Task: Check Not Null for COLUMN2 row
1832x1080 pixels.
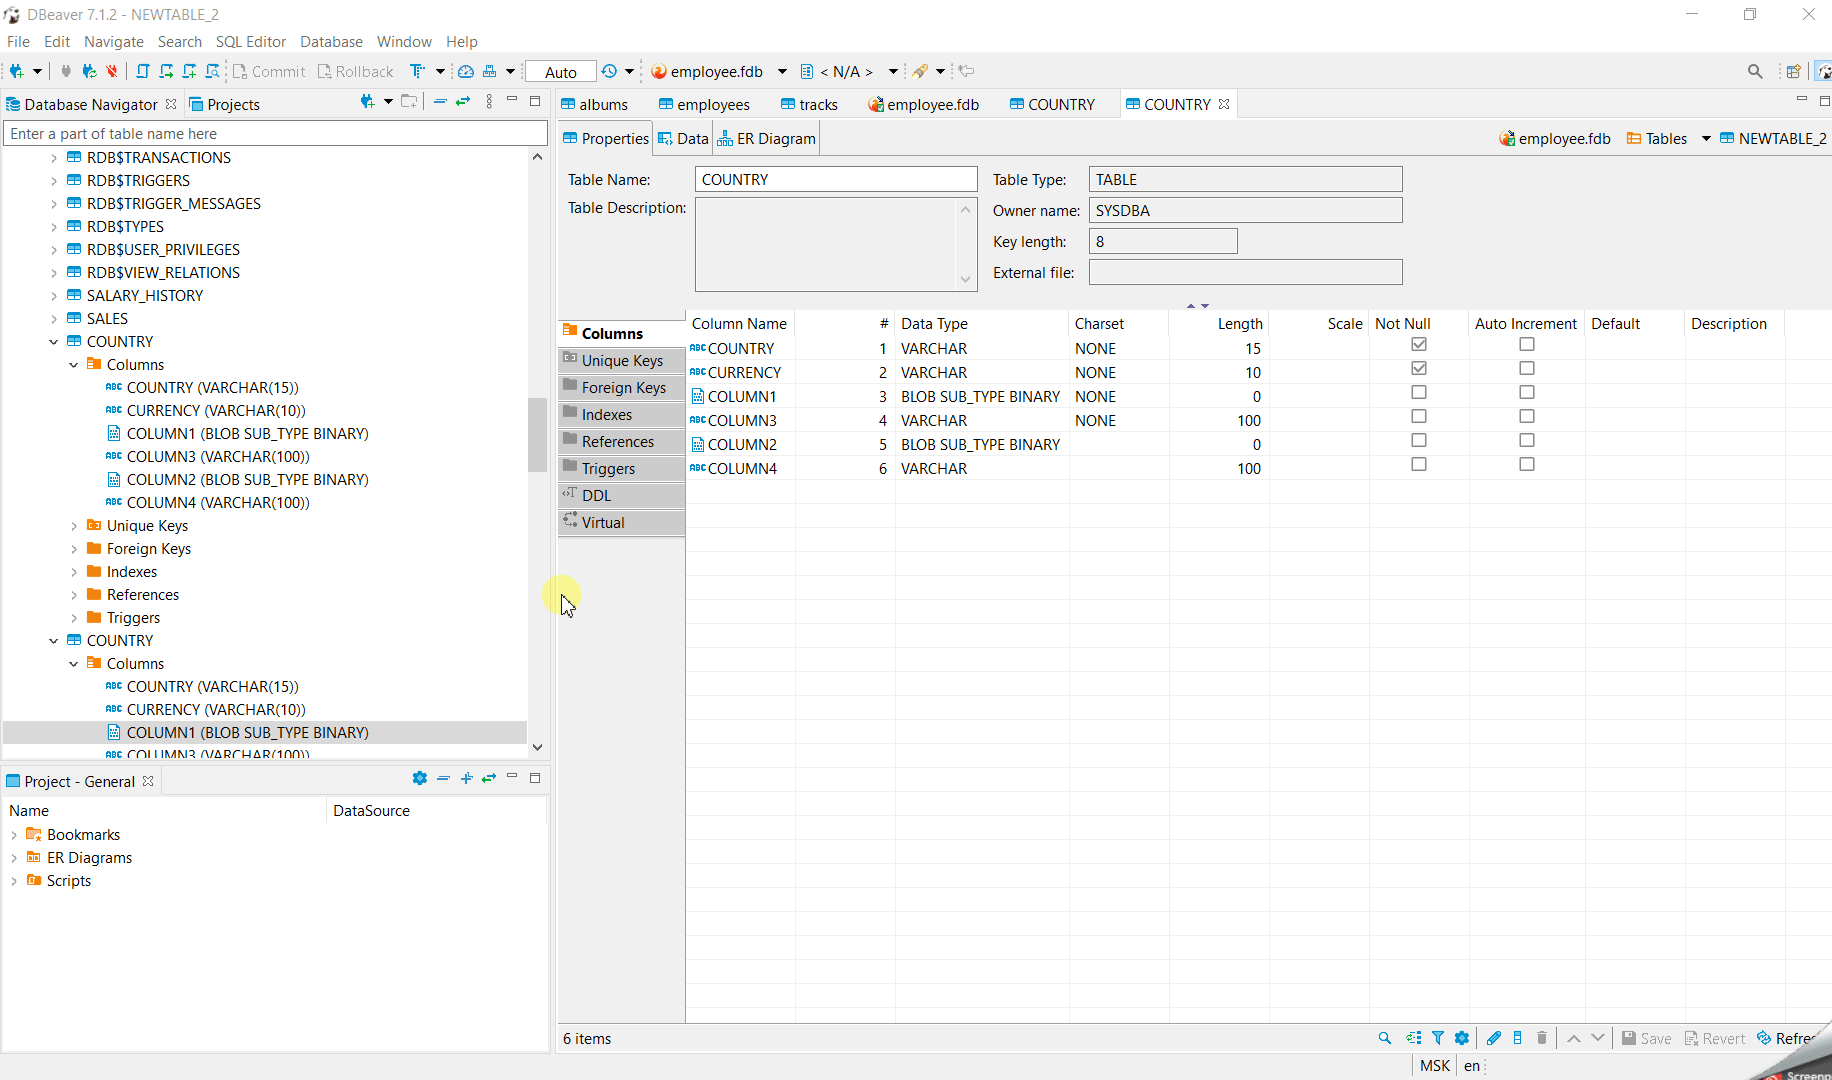Action: point(1419,441)
